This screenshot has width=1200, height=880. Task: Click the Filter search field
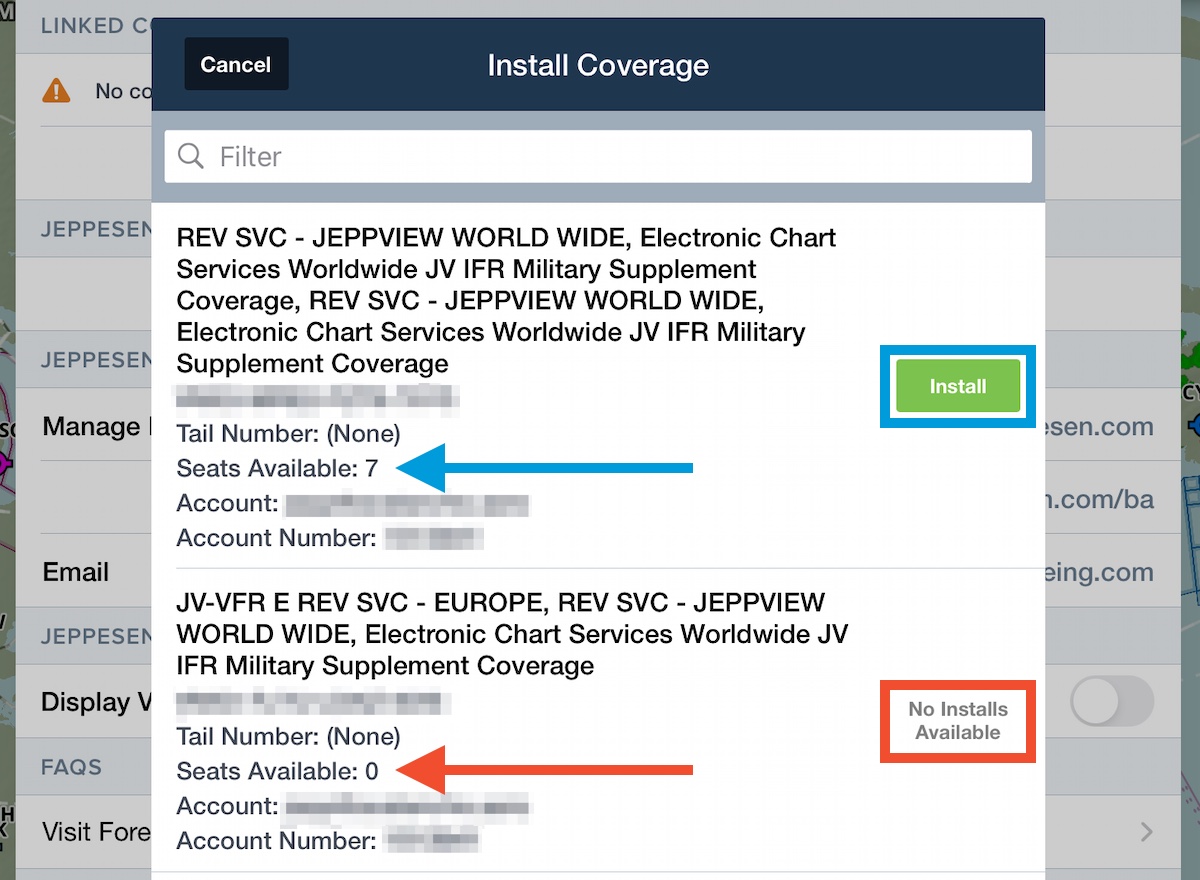pyautogui.click(x=598, y=156)
